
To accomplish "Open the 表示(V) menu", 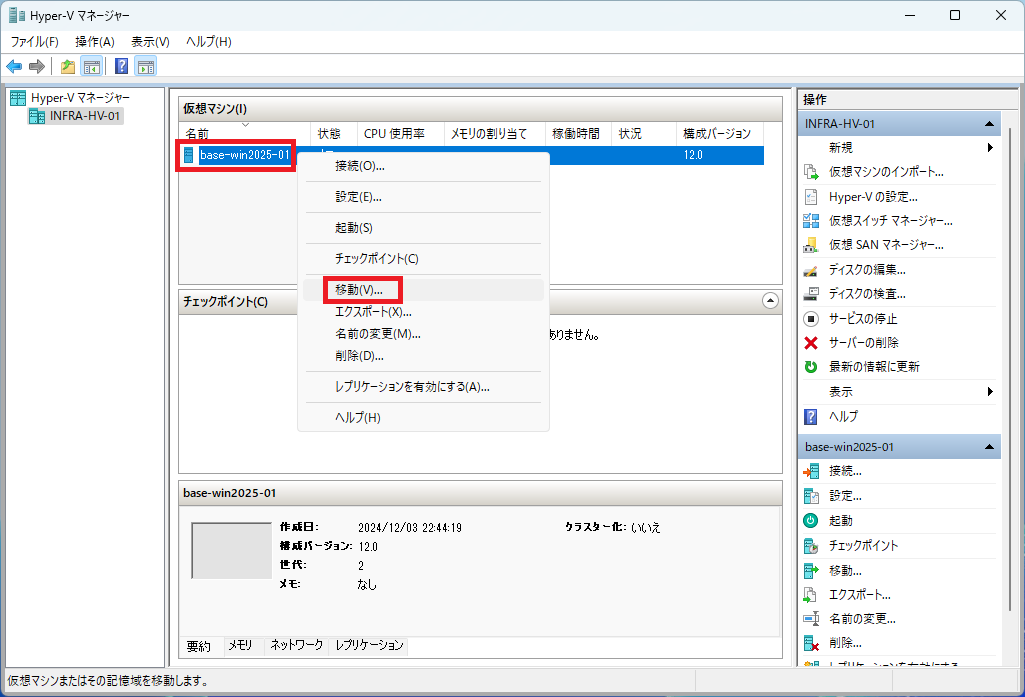I will click(150, 42).
